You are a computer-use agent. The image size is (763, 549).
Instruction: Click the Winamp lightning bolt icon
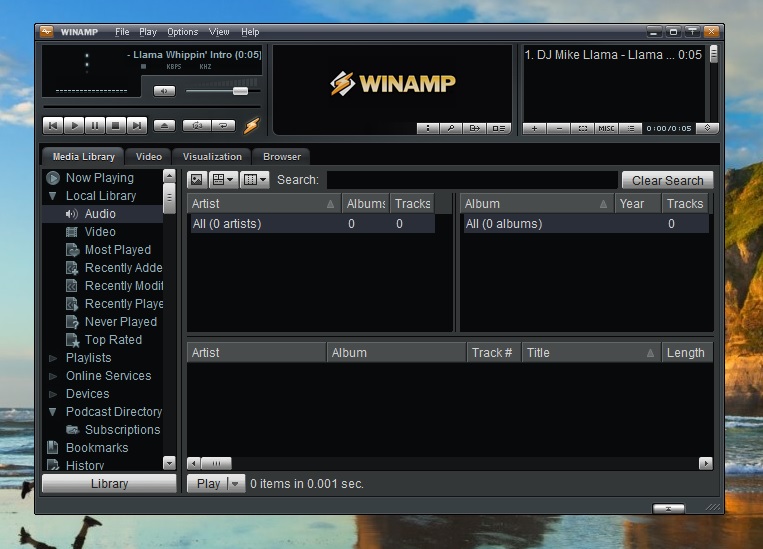coord(251,126)
